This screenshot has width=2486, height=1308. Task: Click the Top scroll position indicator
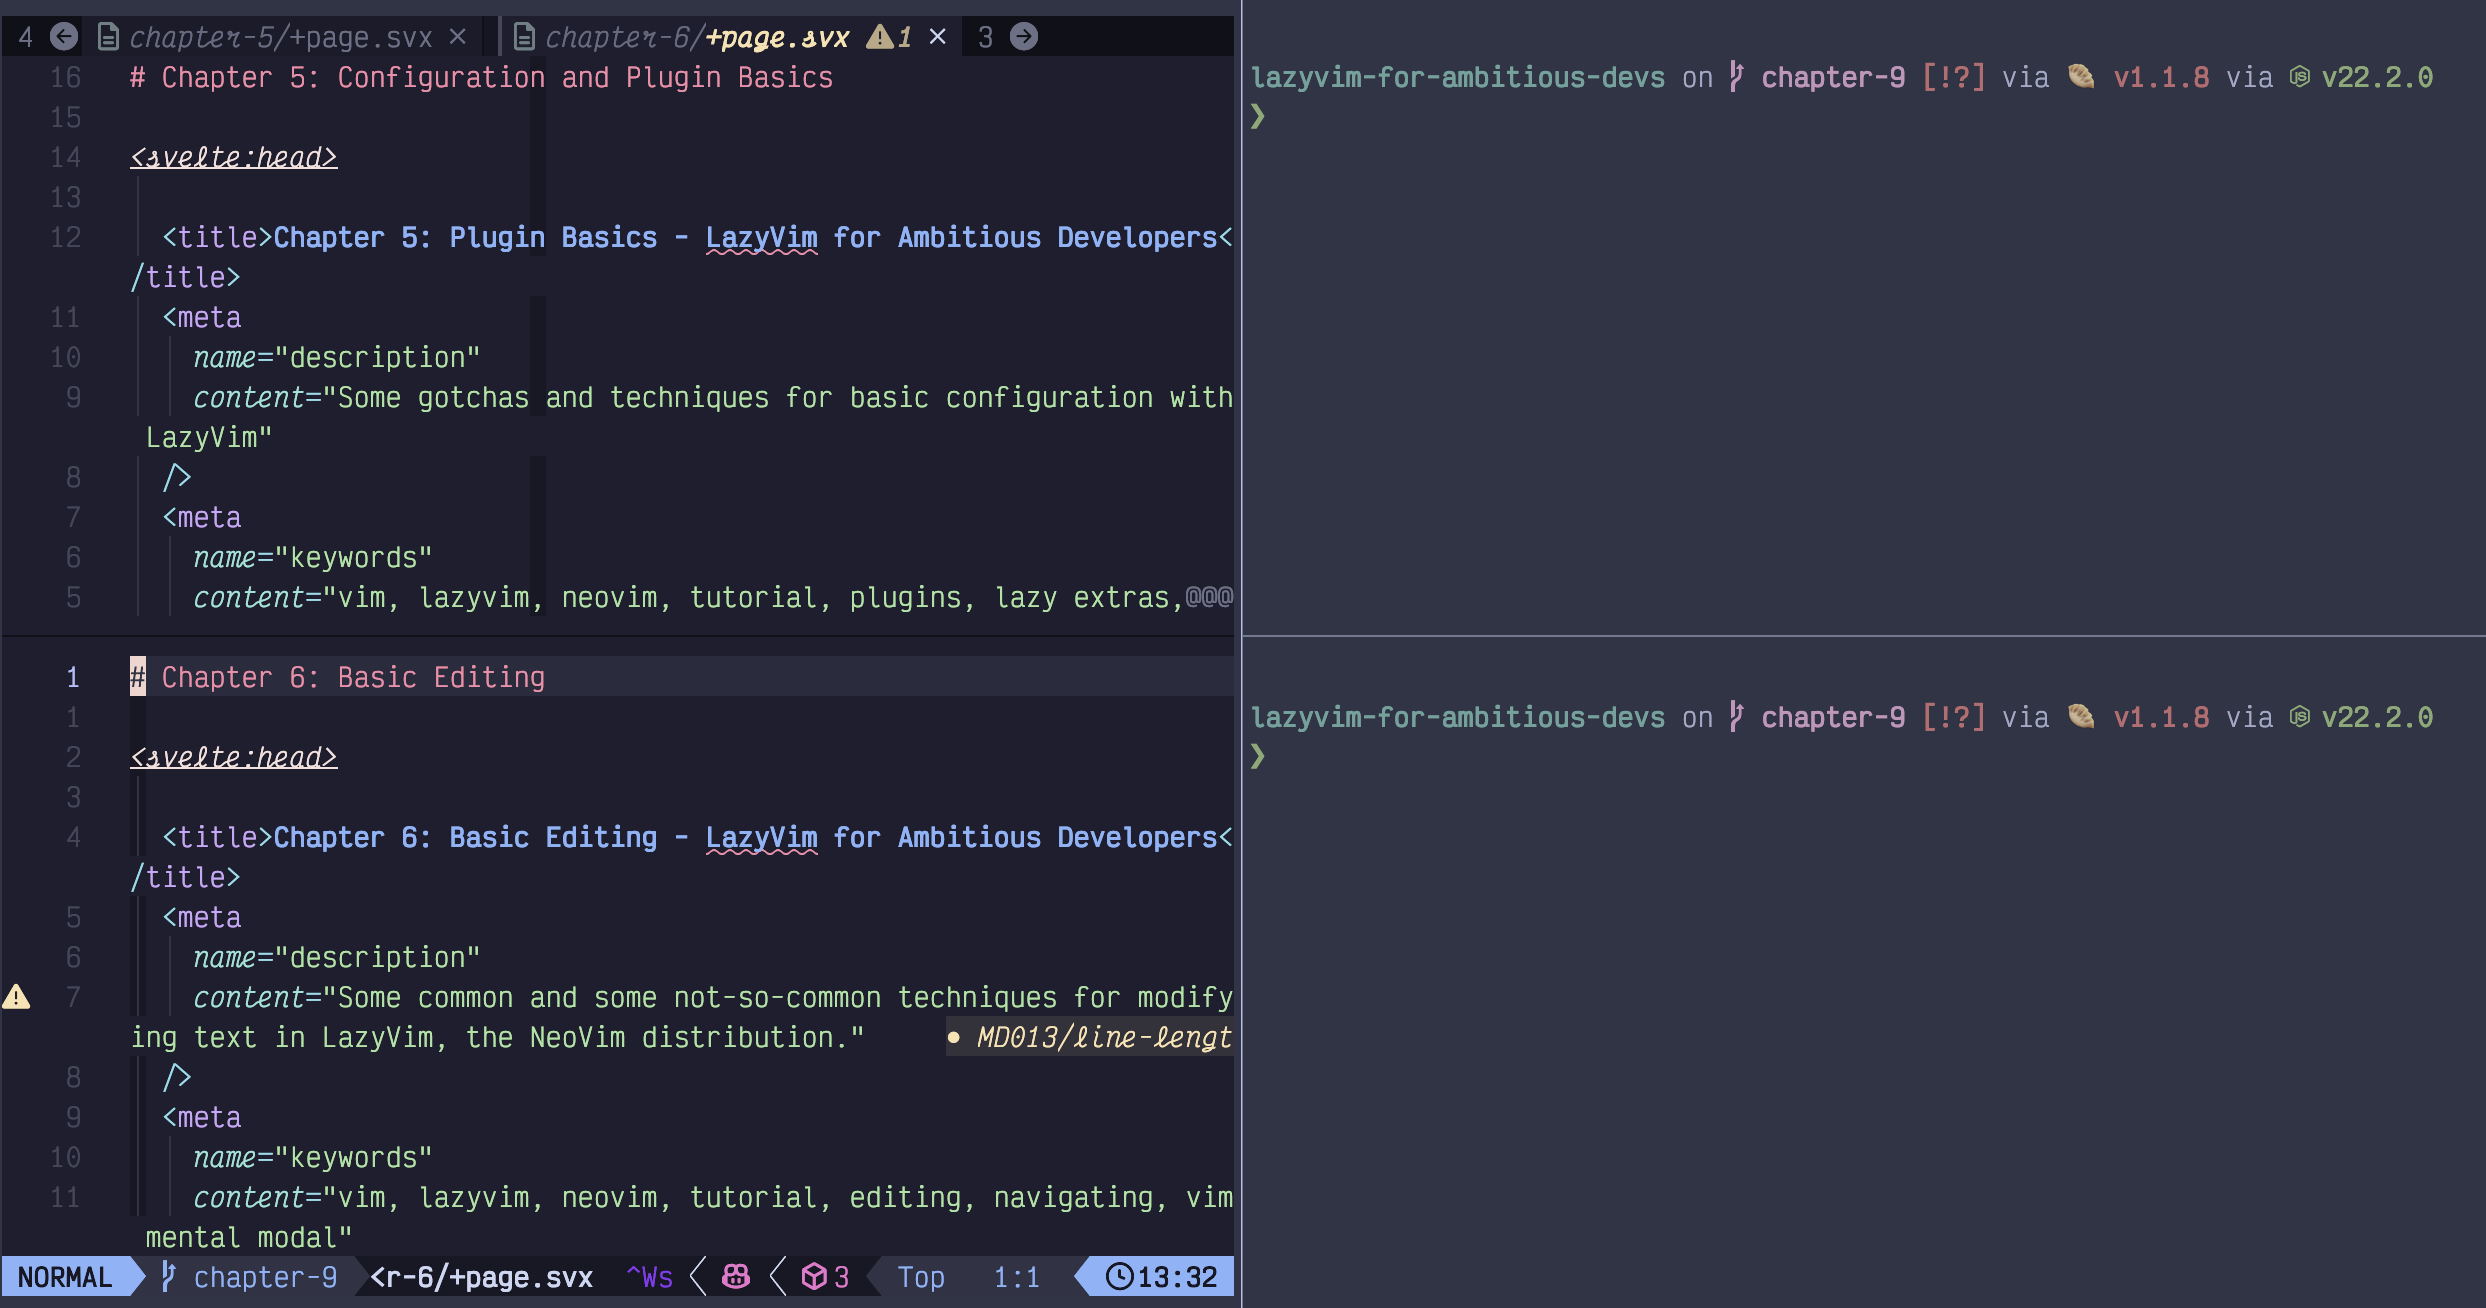coord(921,1277)
